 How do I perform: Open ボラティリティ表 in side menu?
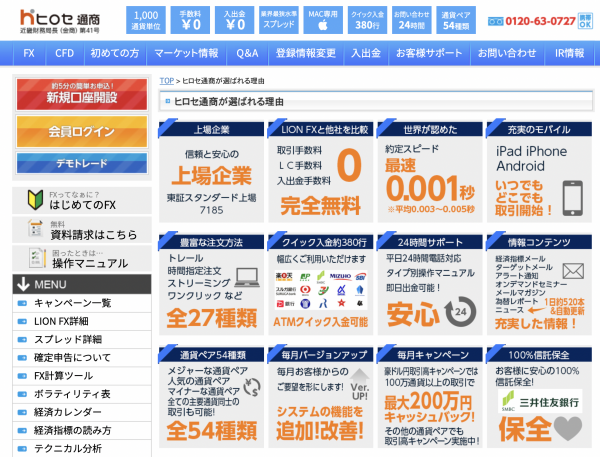pos(82,394)
